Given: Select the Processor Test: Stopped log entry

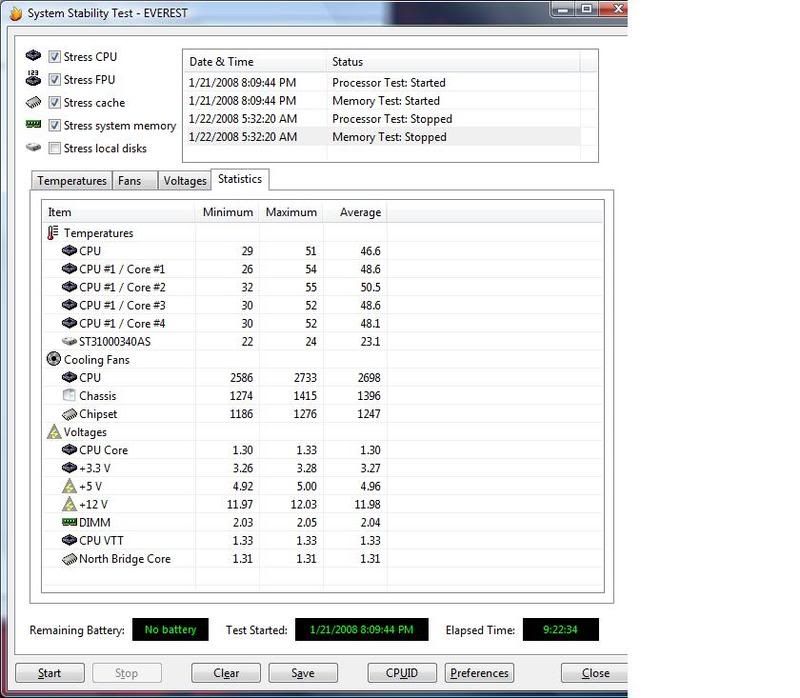Looking at the screenshot, I should 382,119.
